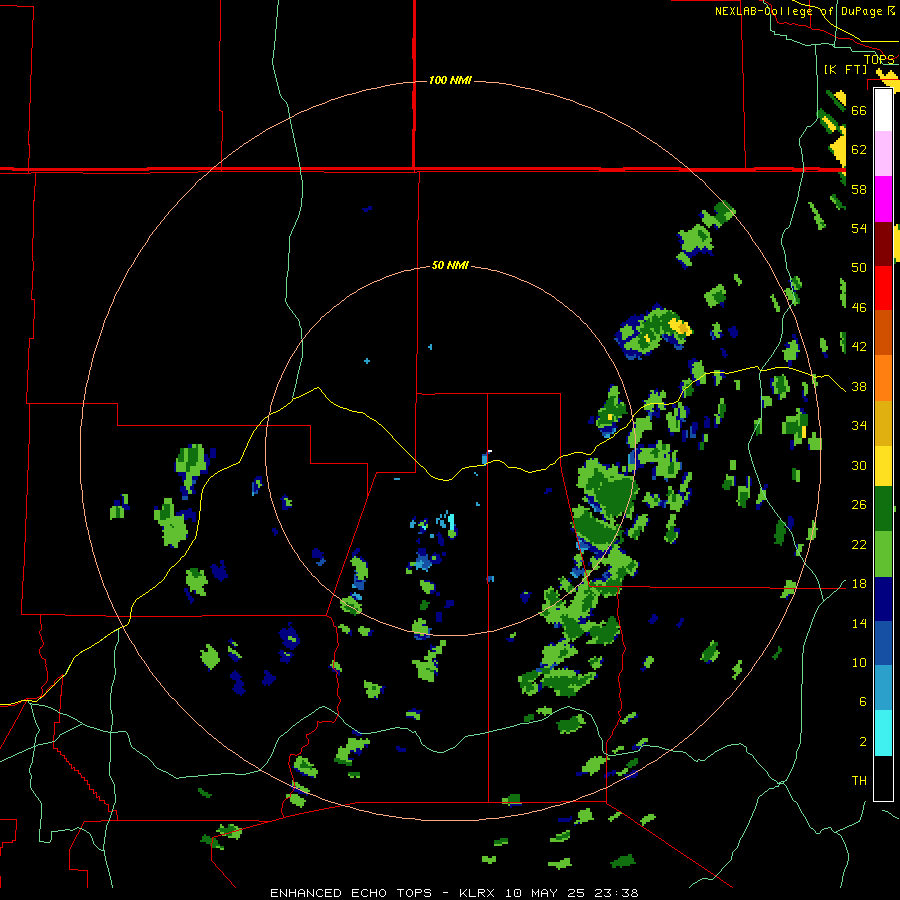Click the 62 value on the legend
Image resolution: width=900 pixels, height=900 pixels.
[859, 149]
